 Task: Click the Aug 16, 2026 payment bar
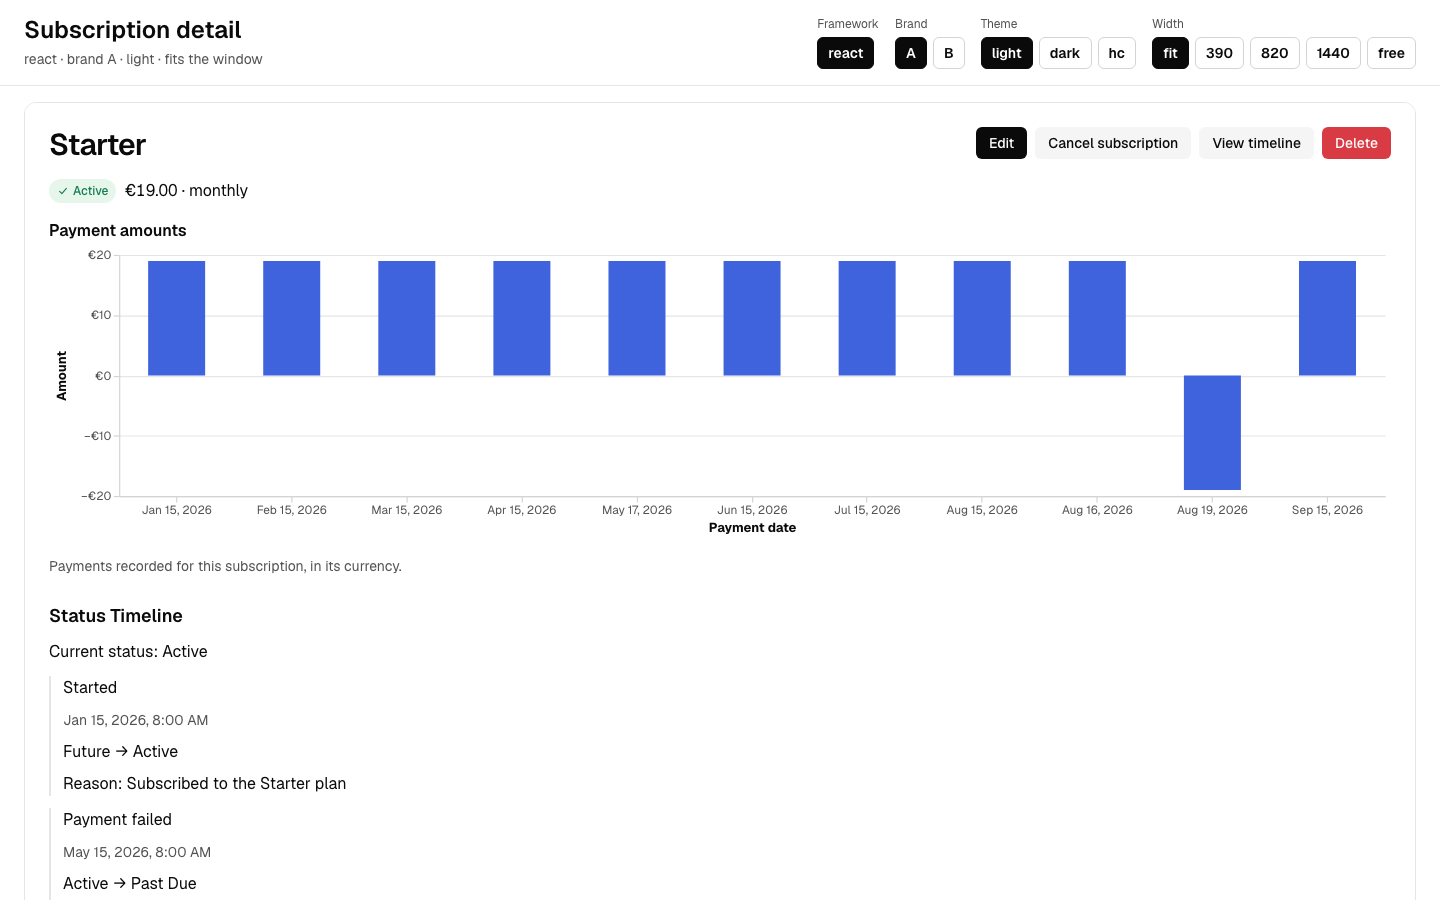click(x=1097, y=318)
